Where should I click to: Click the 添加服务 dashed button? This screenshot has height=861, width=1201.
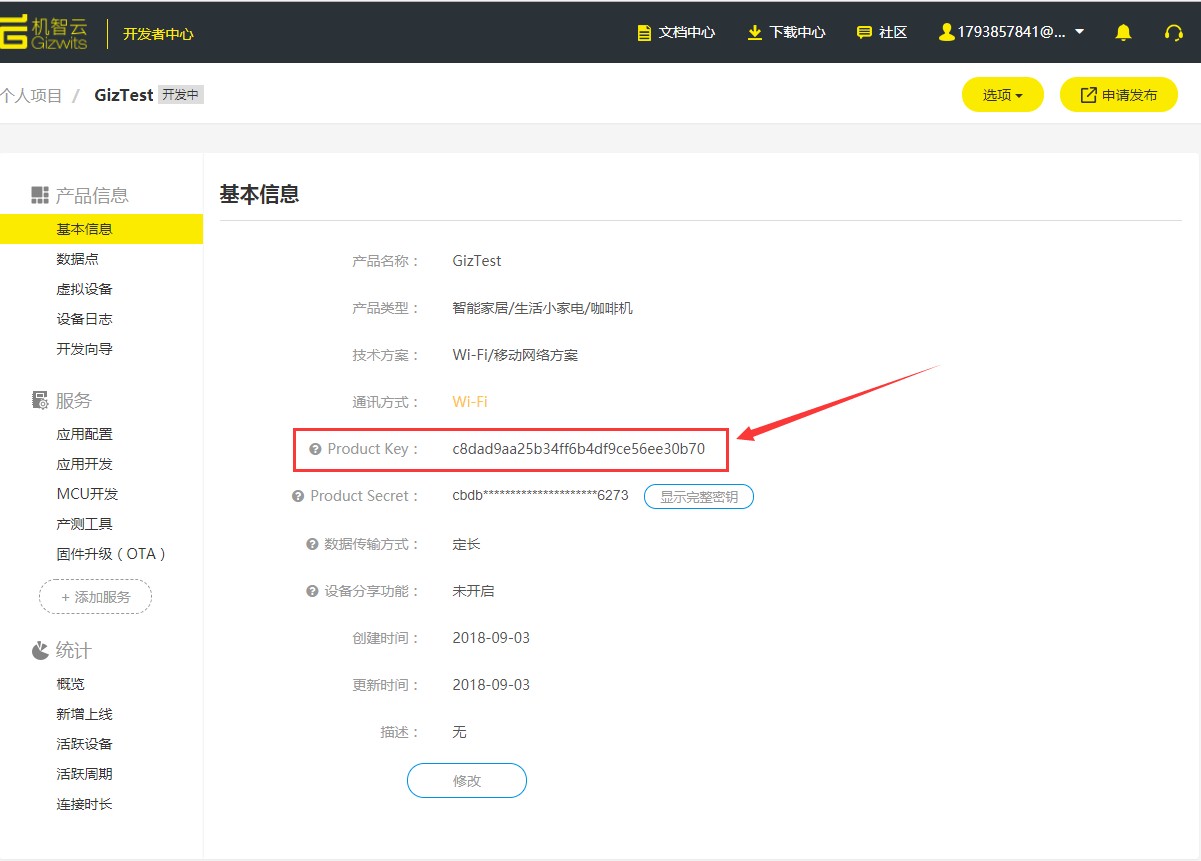coord(95,597)
